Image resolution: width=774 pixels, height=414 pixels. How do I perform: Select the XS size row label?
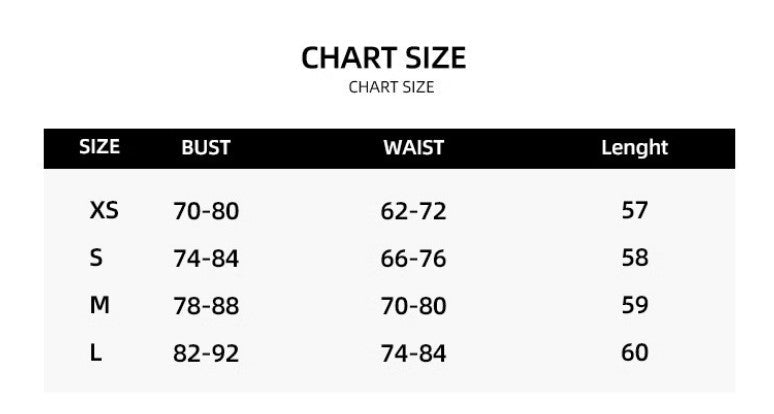(x=104, y=211)
